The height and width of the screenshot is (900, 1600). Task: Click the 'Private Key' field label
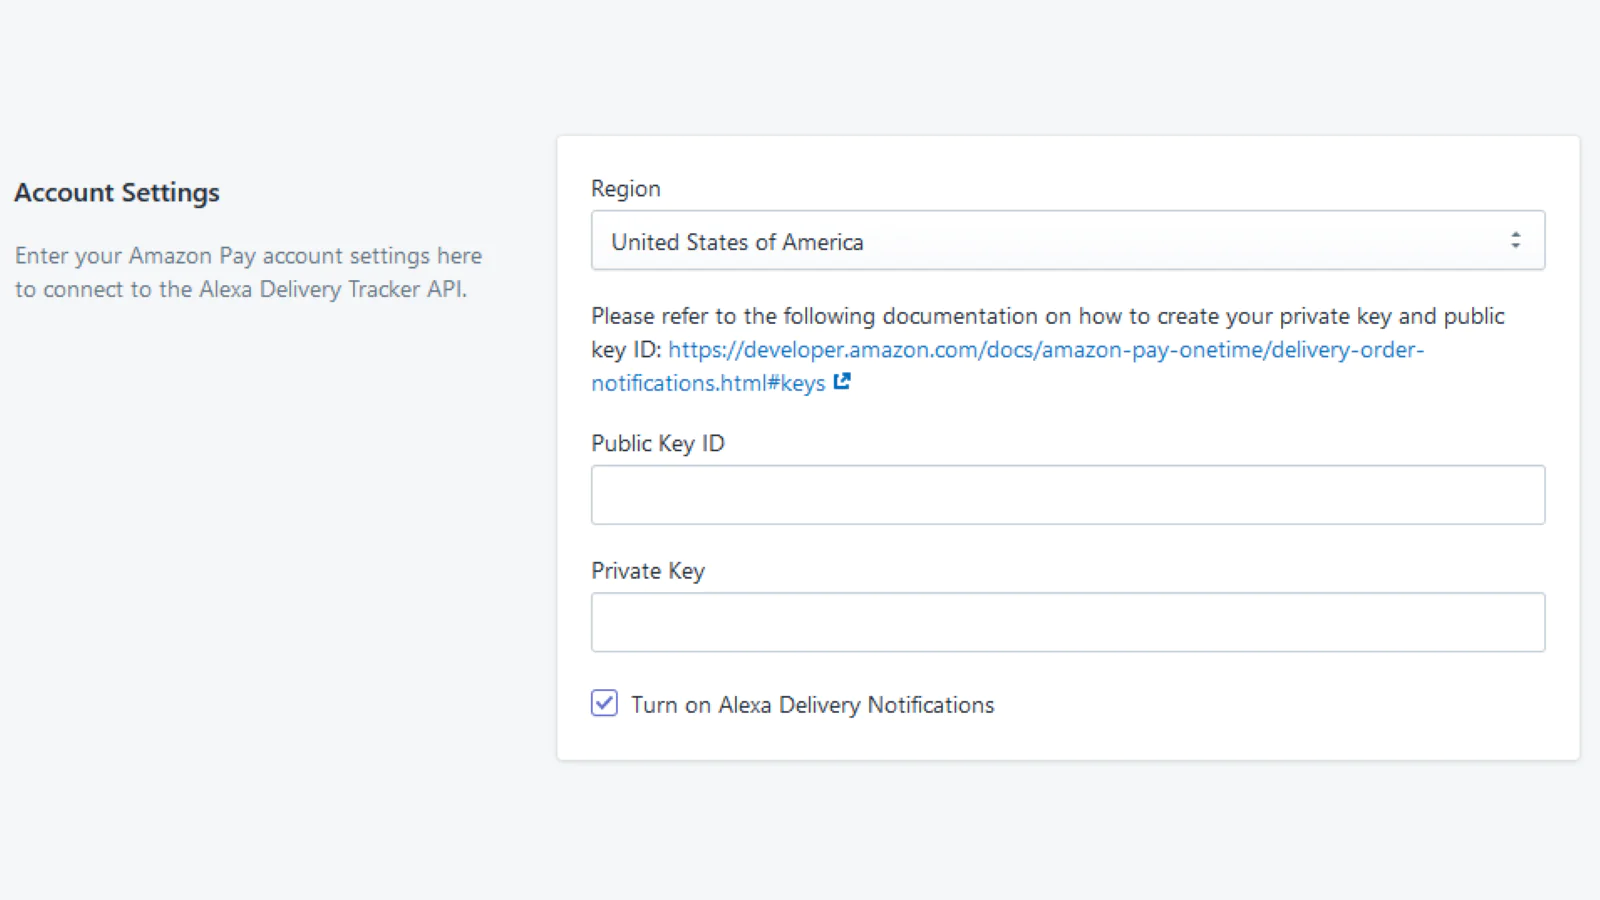point(647,571)
